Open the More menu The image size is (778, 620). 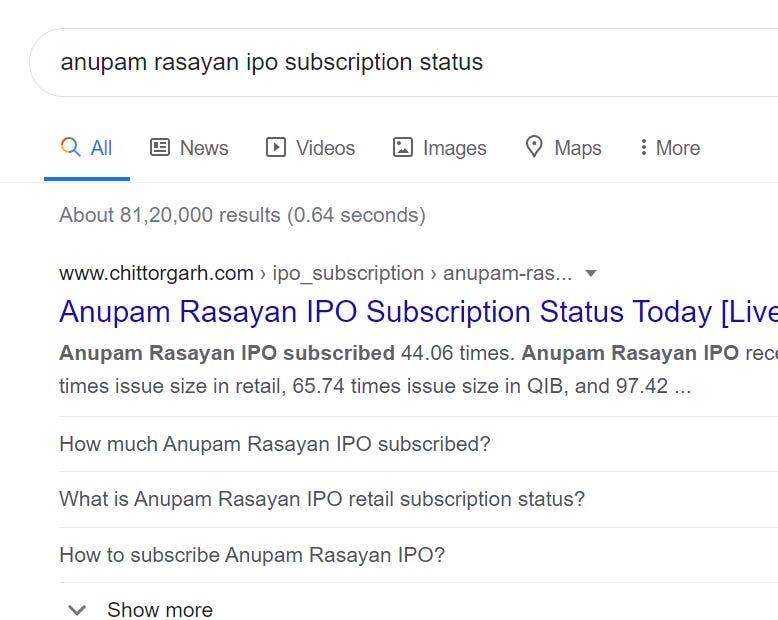pos(670,148)
